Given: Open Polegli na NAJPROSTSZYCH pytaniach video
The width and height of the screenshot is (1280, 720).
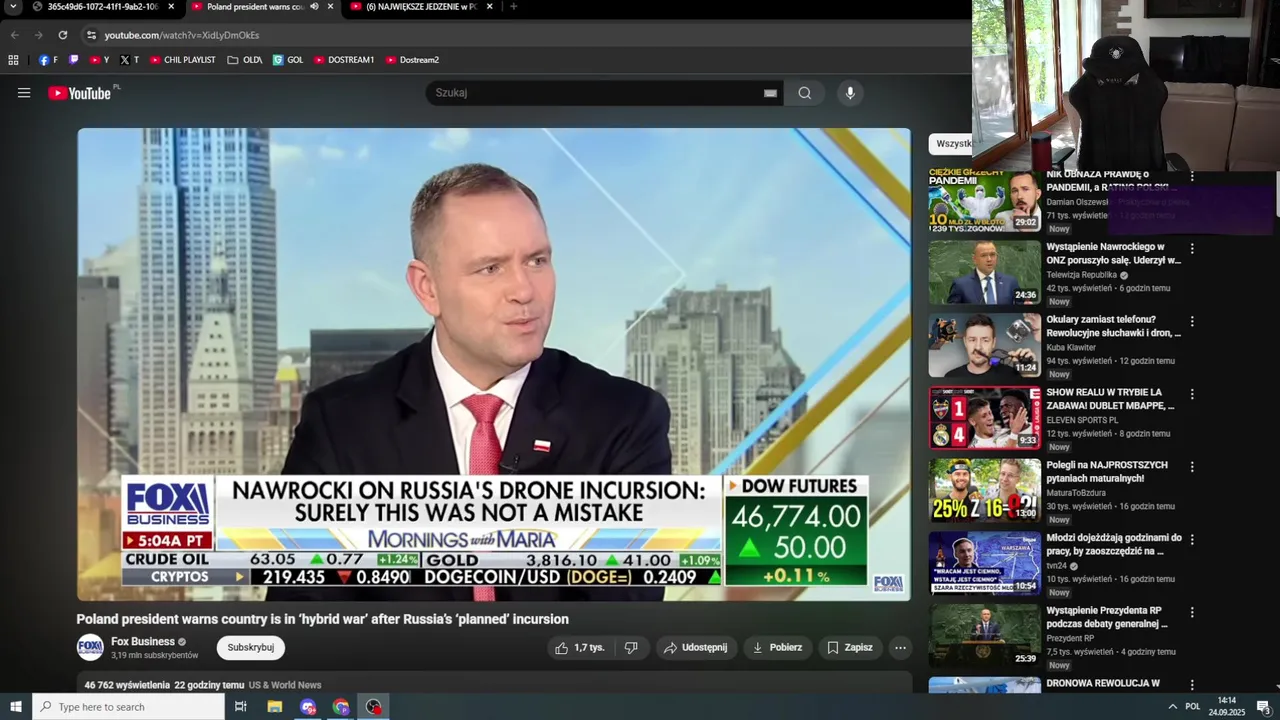Looking at the screenshot, I should click(x=1107, y=472).
